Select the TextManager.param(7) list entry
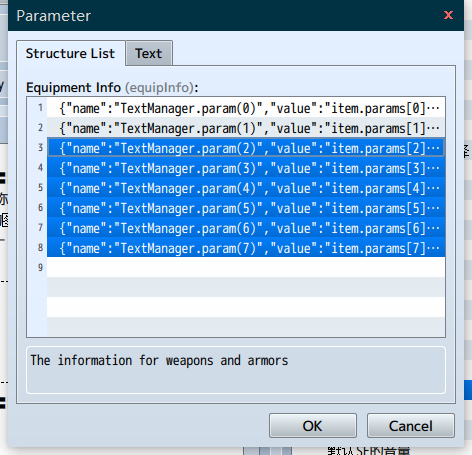The width and height of the screenshot is (472, 455). (x=246, y=248)
